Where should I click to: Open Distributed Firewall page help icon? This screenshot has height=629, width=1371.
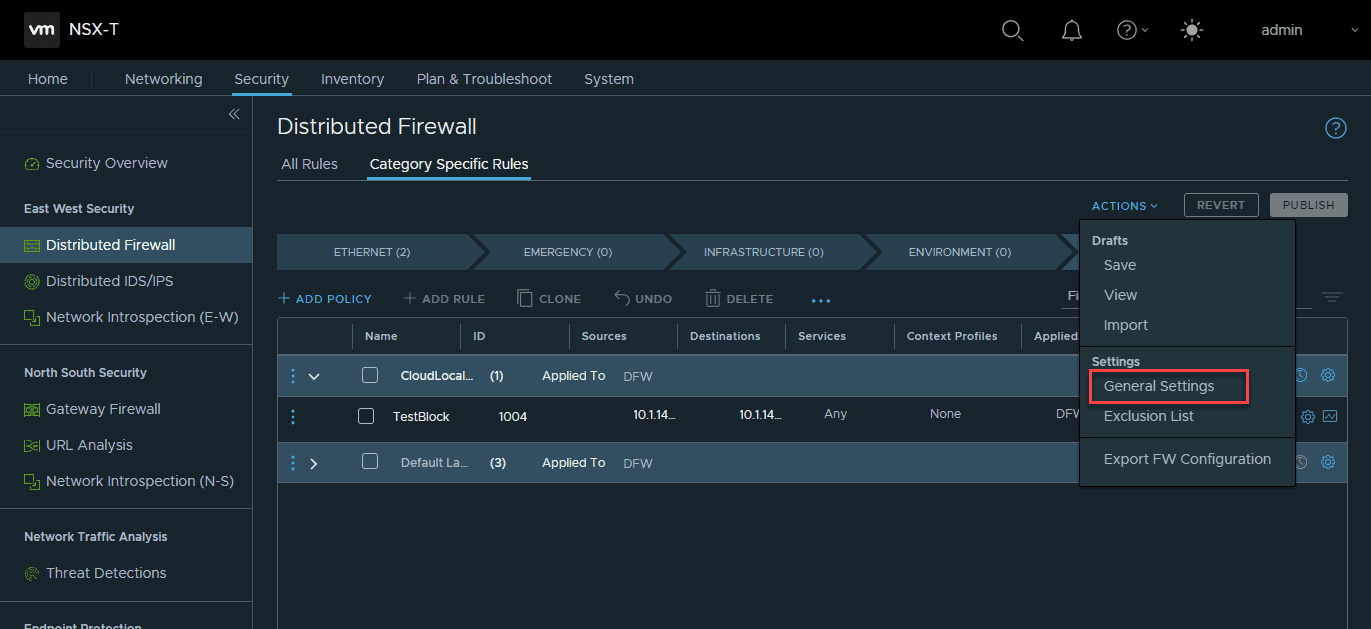[1335, 128]
